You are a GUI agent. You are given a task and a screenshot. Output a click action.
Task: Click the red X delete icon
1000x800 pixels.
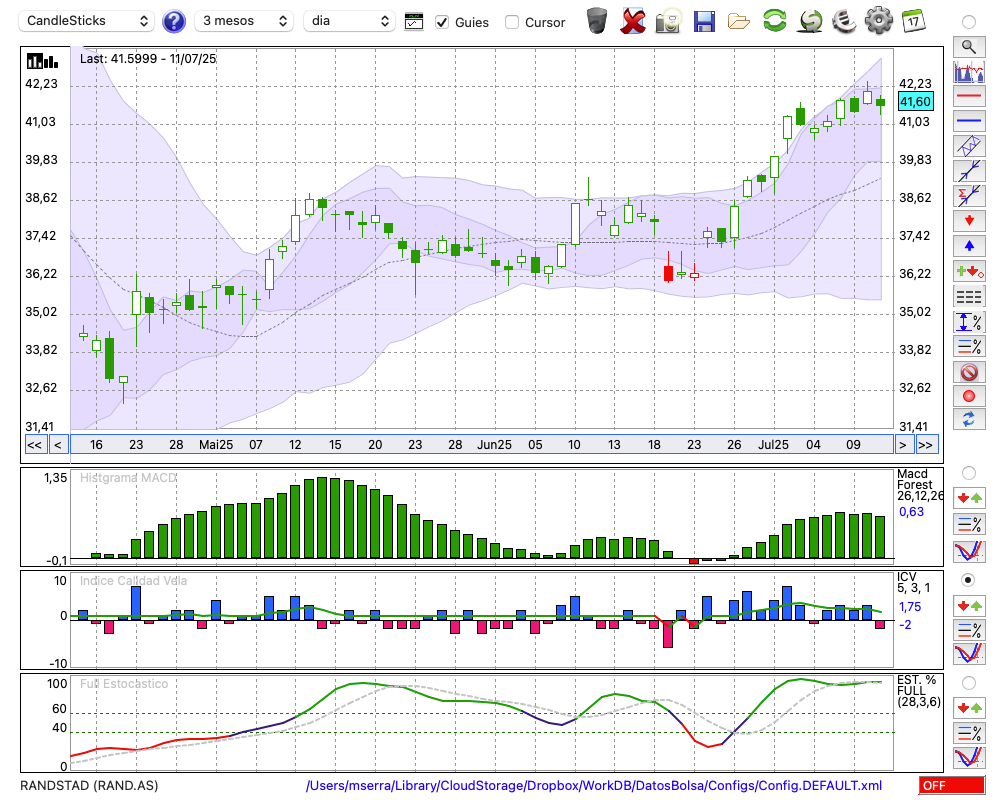633,21
